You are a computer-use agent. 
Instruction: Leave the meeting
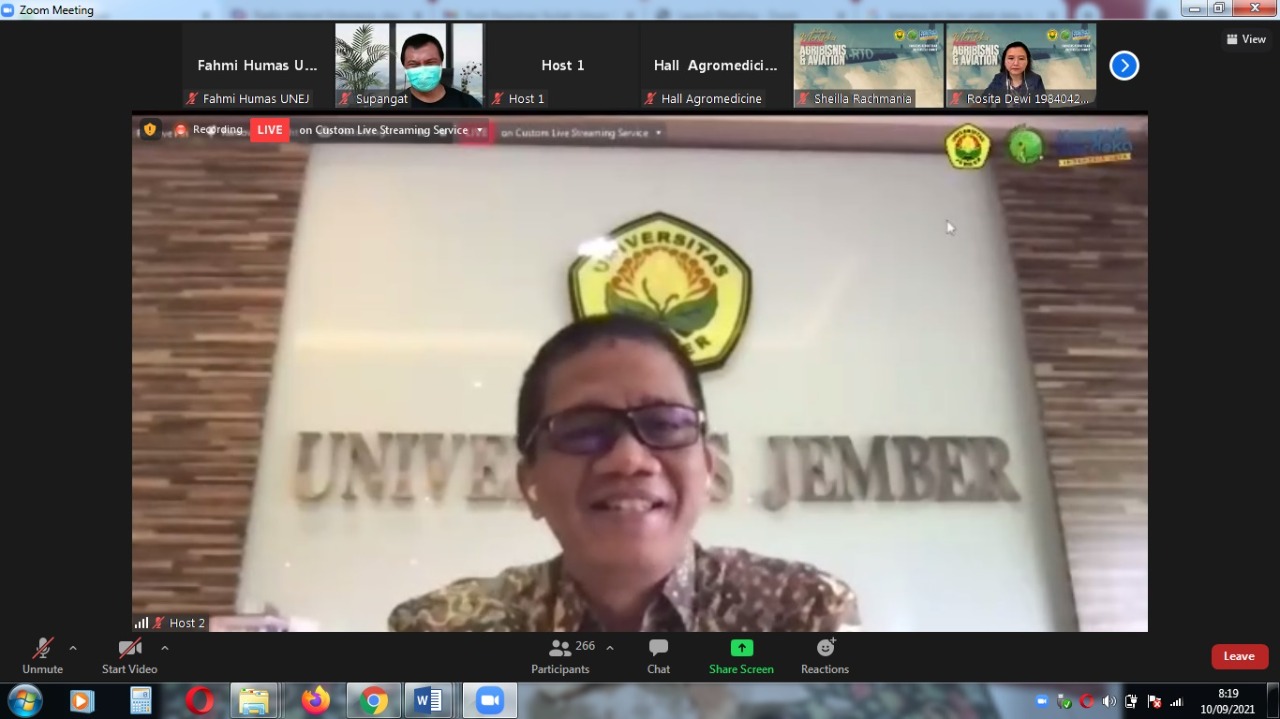click(x=1239, y=656)
